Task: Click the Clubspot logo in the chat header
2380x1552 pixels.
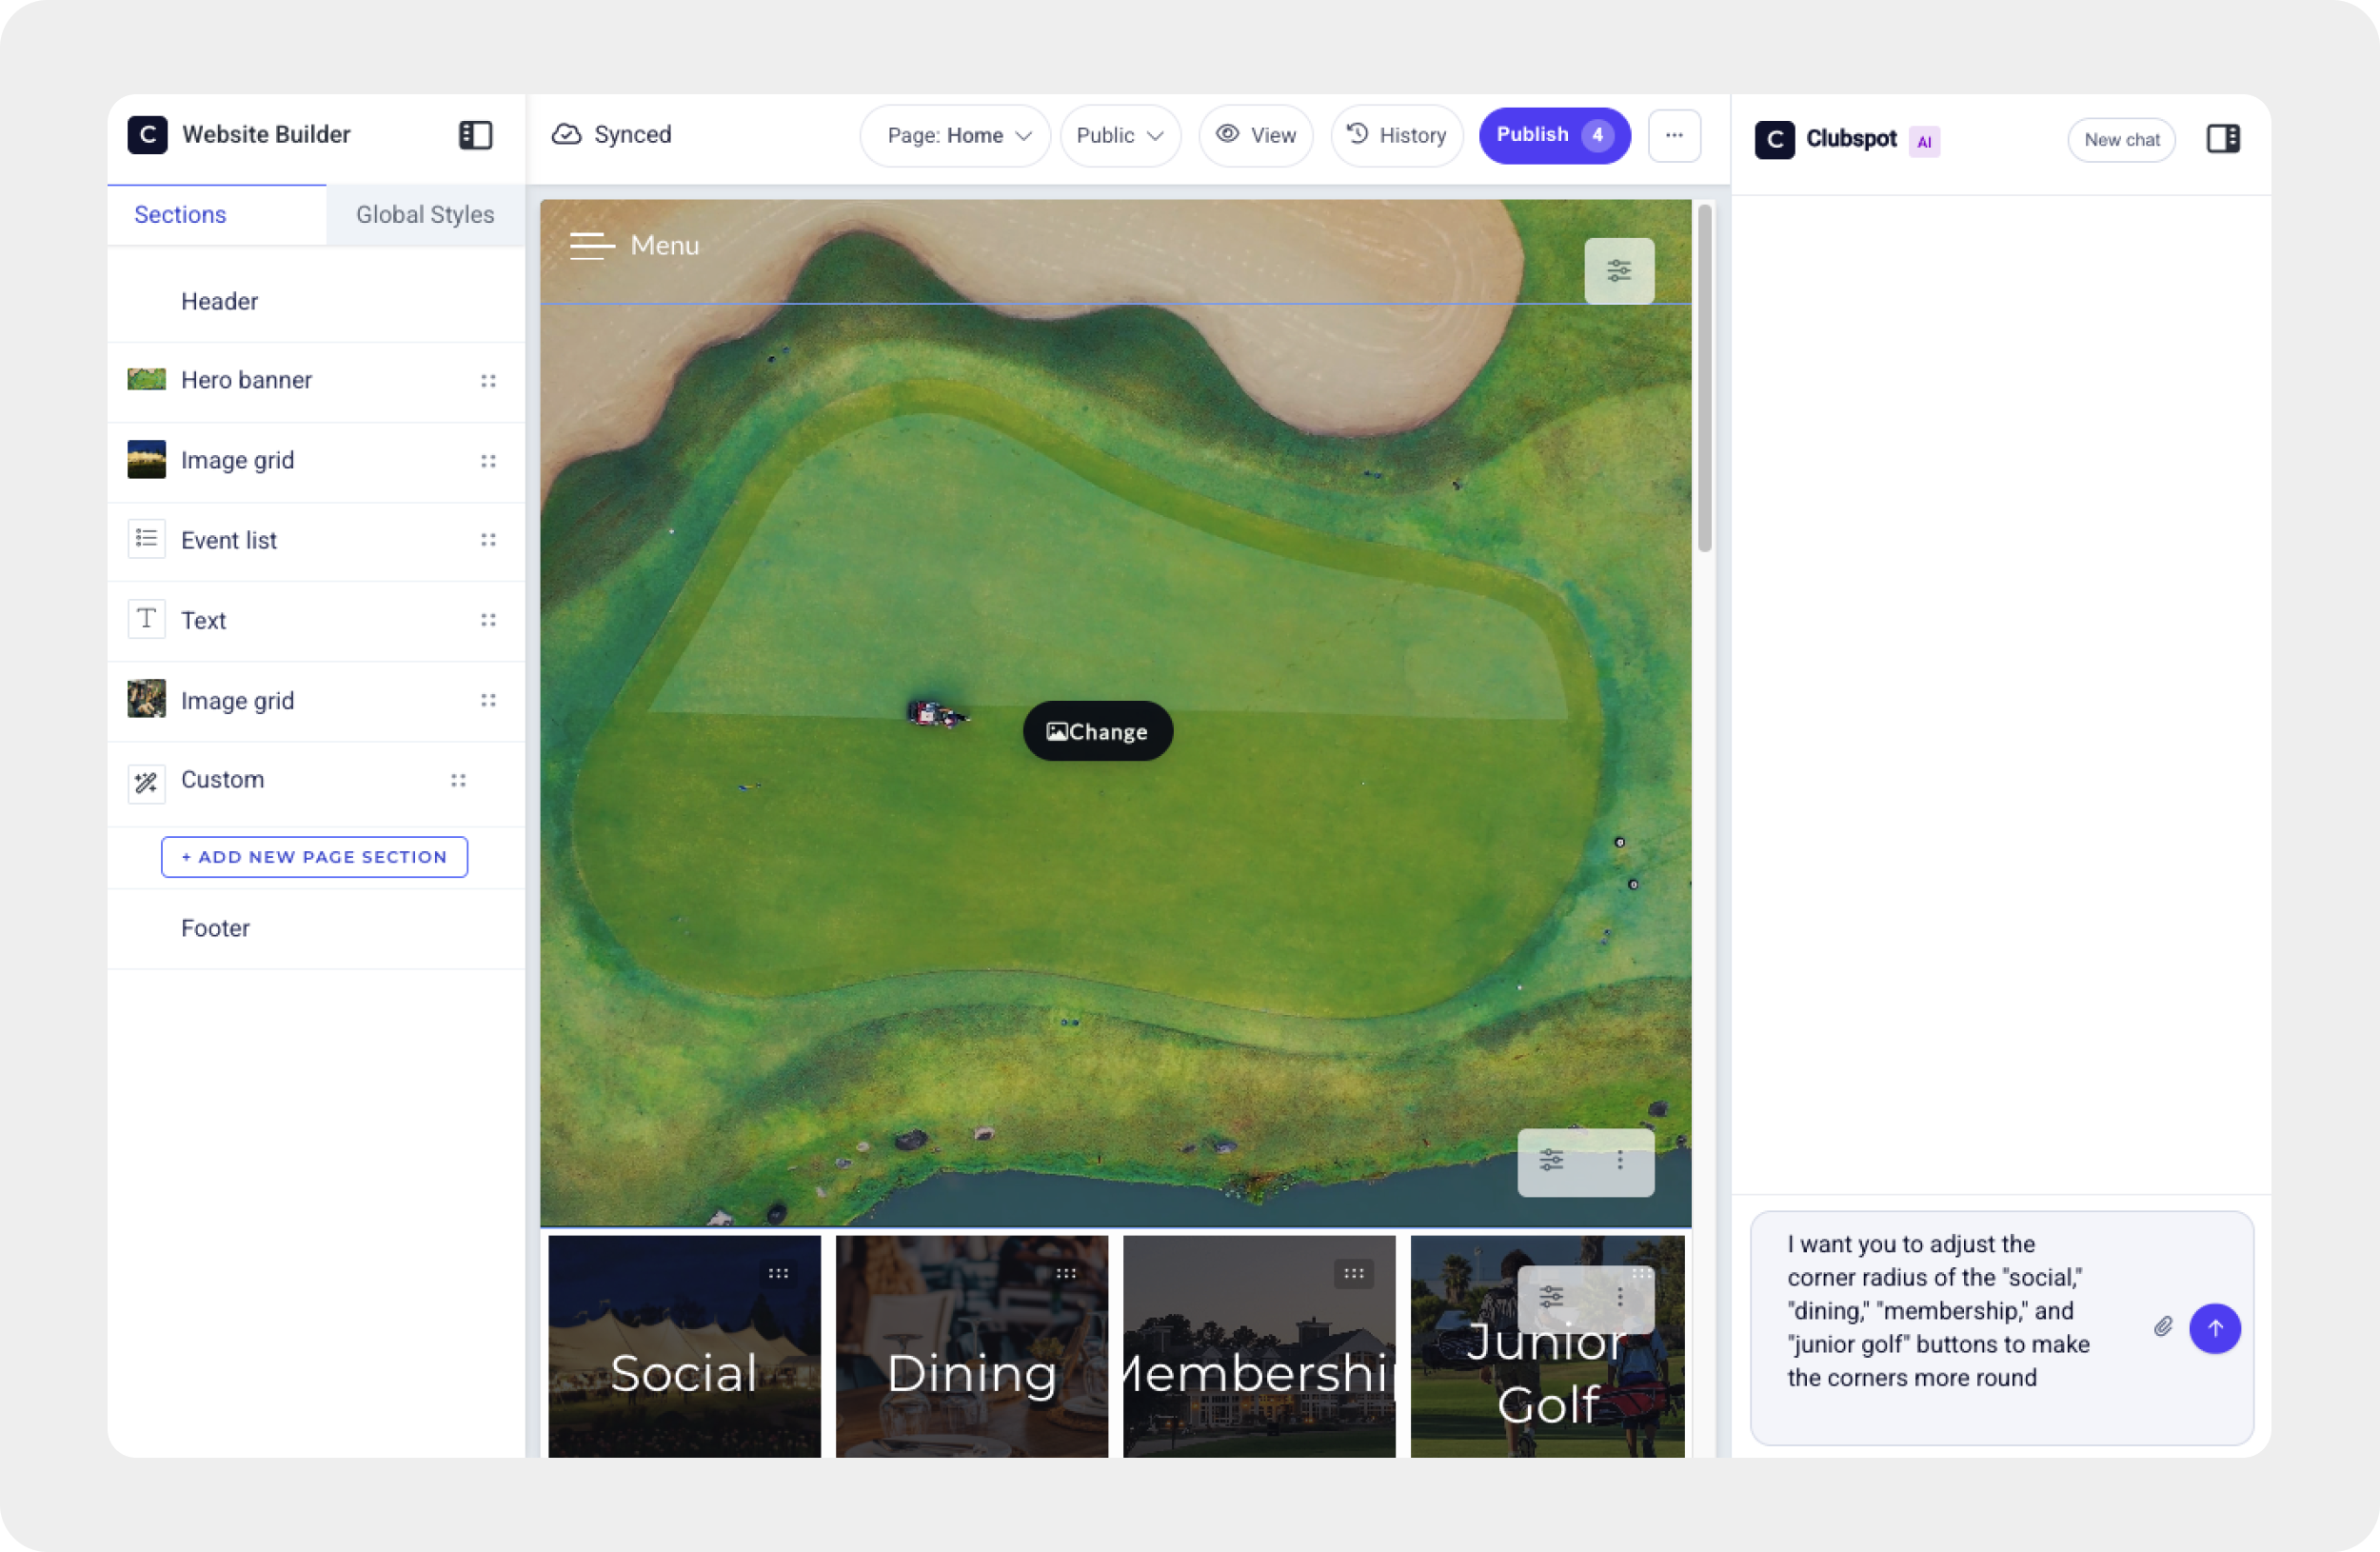Action: pos(1774,140)
